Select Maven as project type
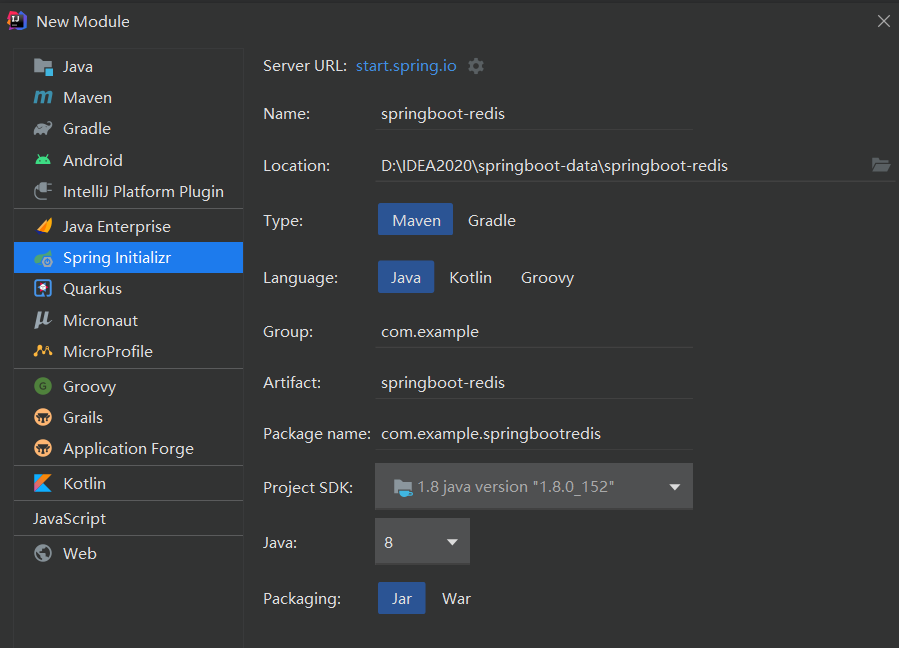Screen dimensions: 899x648 coord(416,220)
